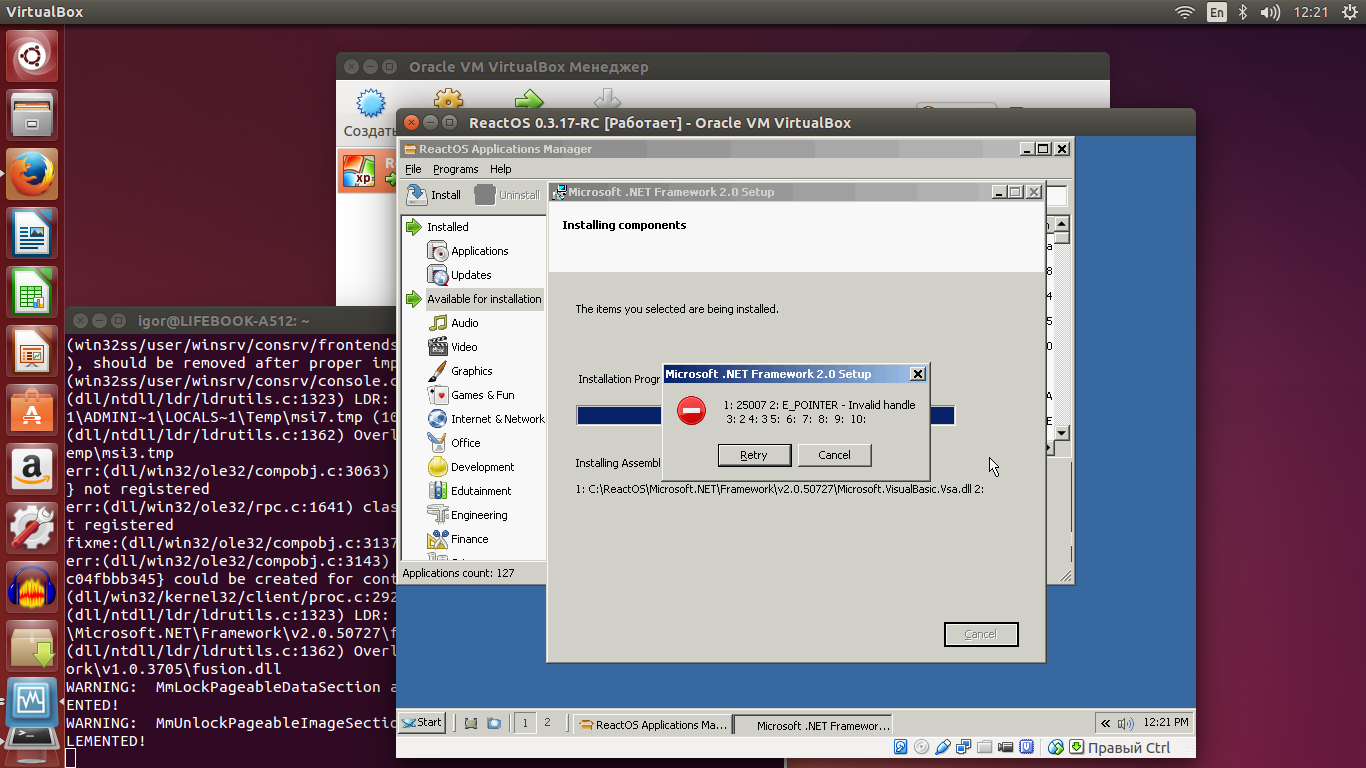Open LibreOffice Writer from the launcher

click(33, 233)
